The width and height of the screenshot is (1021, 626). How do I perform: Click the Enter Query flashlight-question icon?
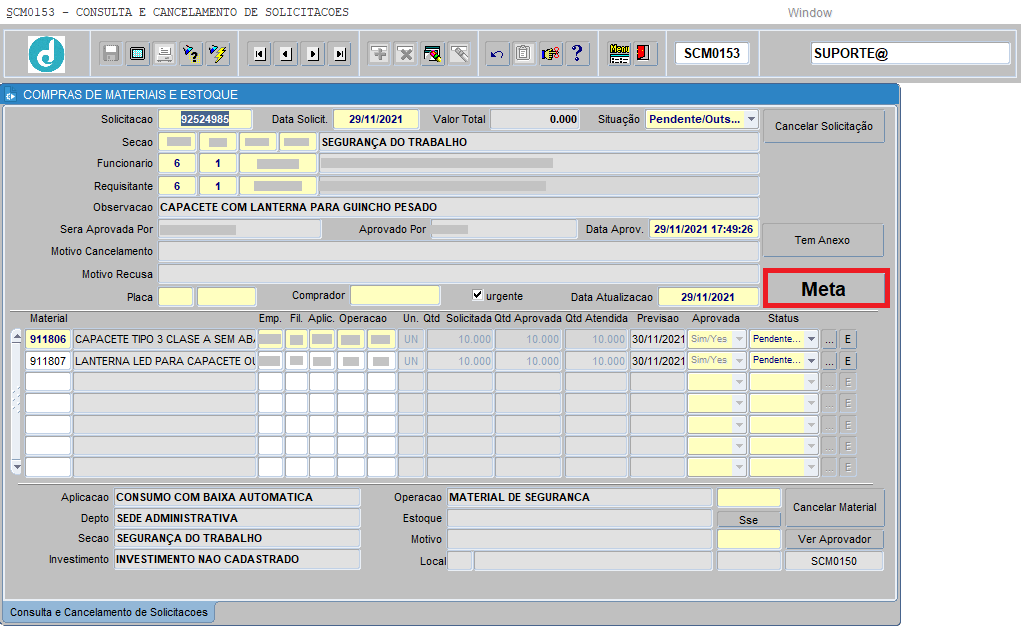(191, 53)
